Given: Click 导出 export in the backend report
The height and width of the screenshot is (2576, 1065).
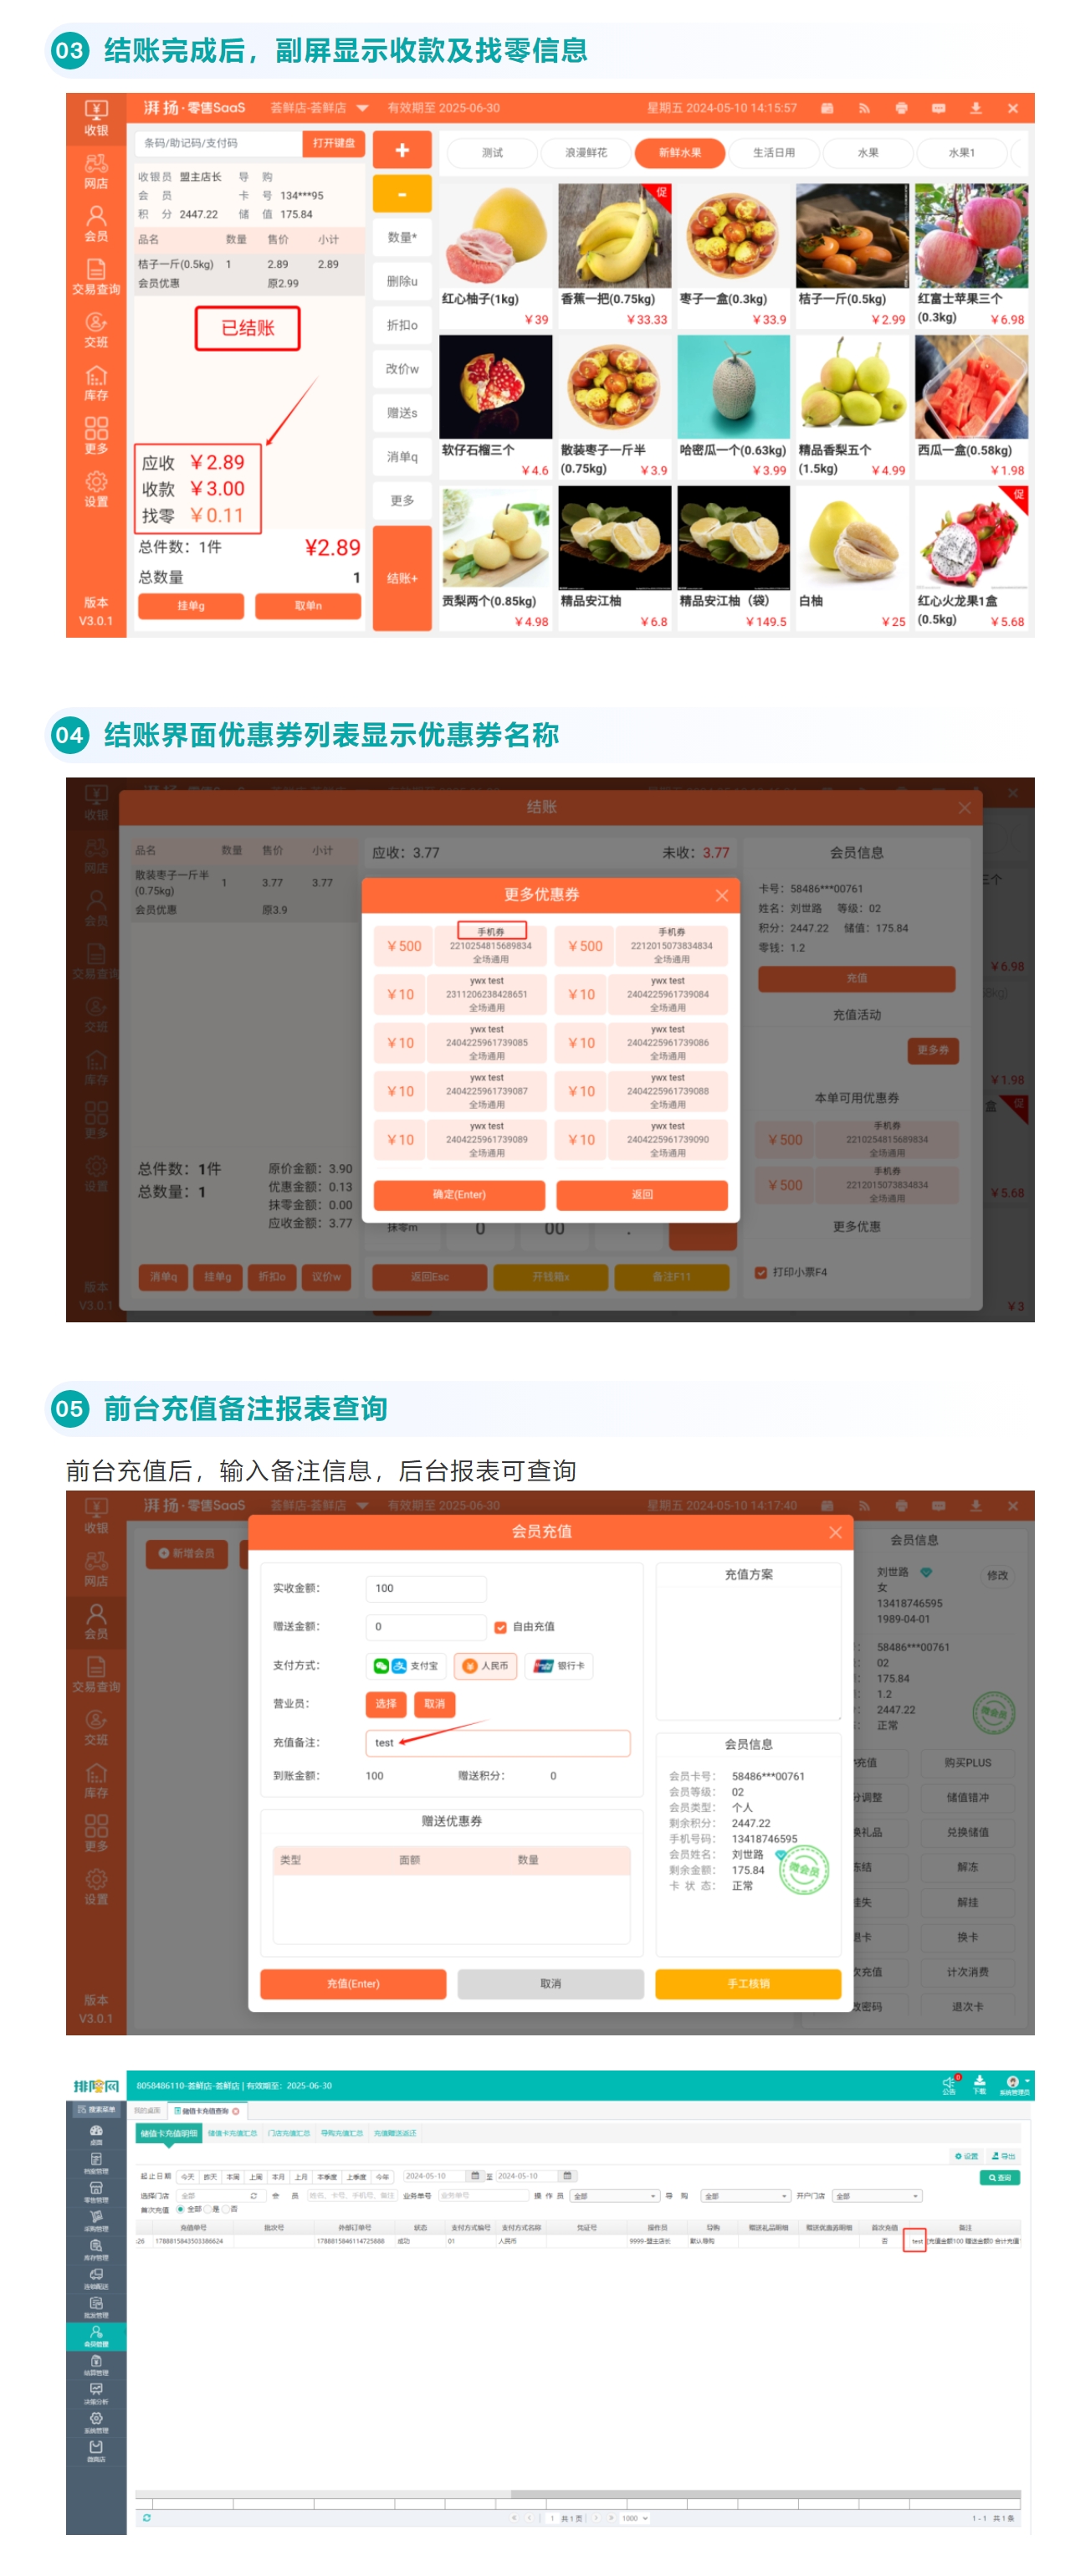Looking at the screenshot, I should (1003, 2156).
